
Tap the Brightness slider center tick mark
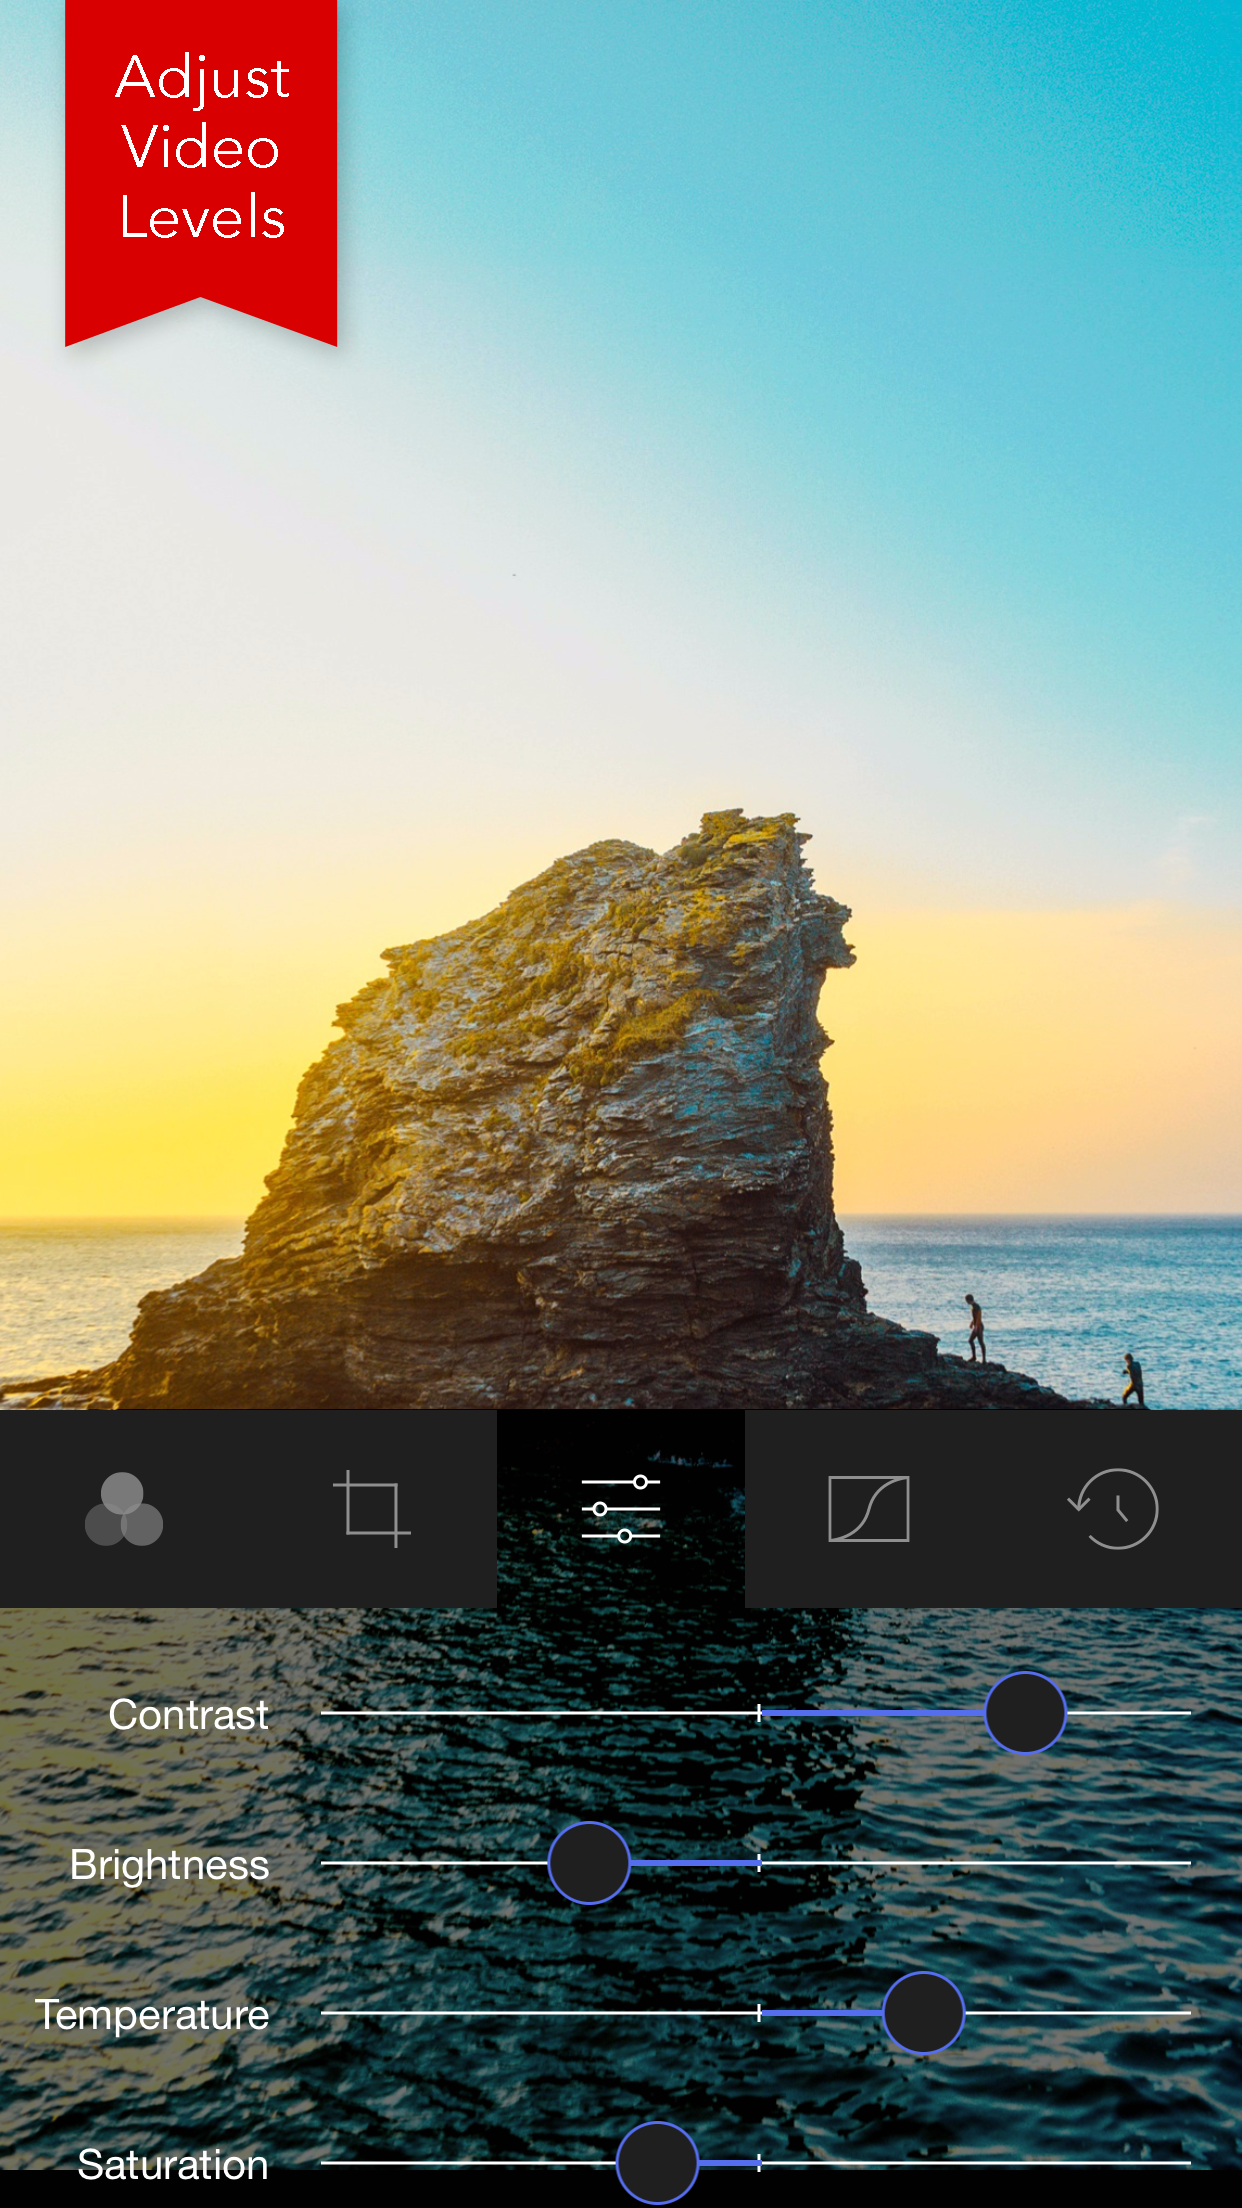759,1863
